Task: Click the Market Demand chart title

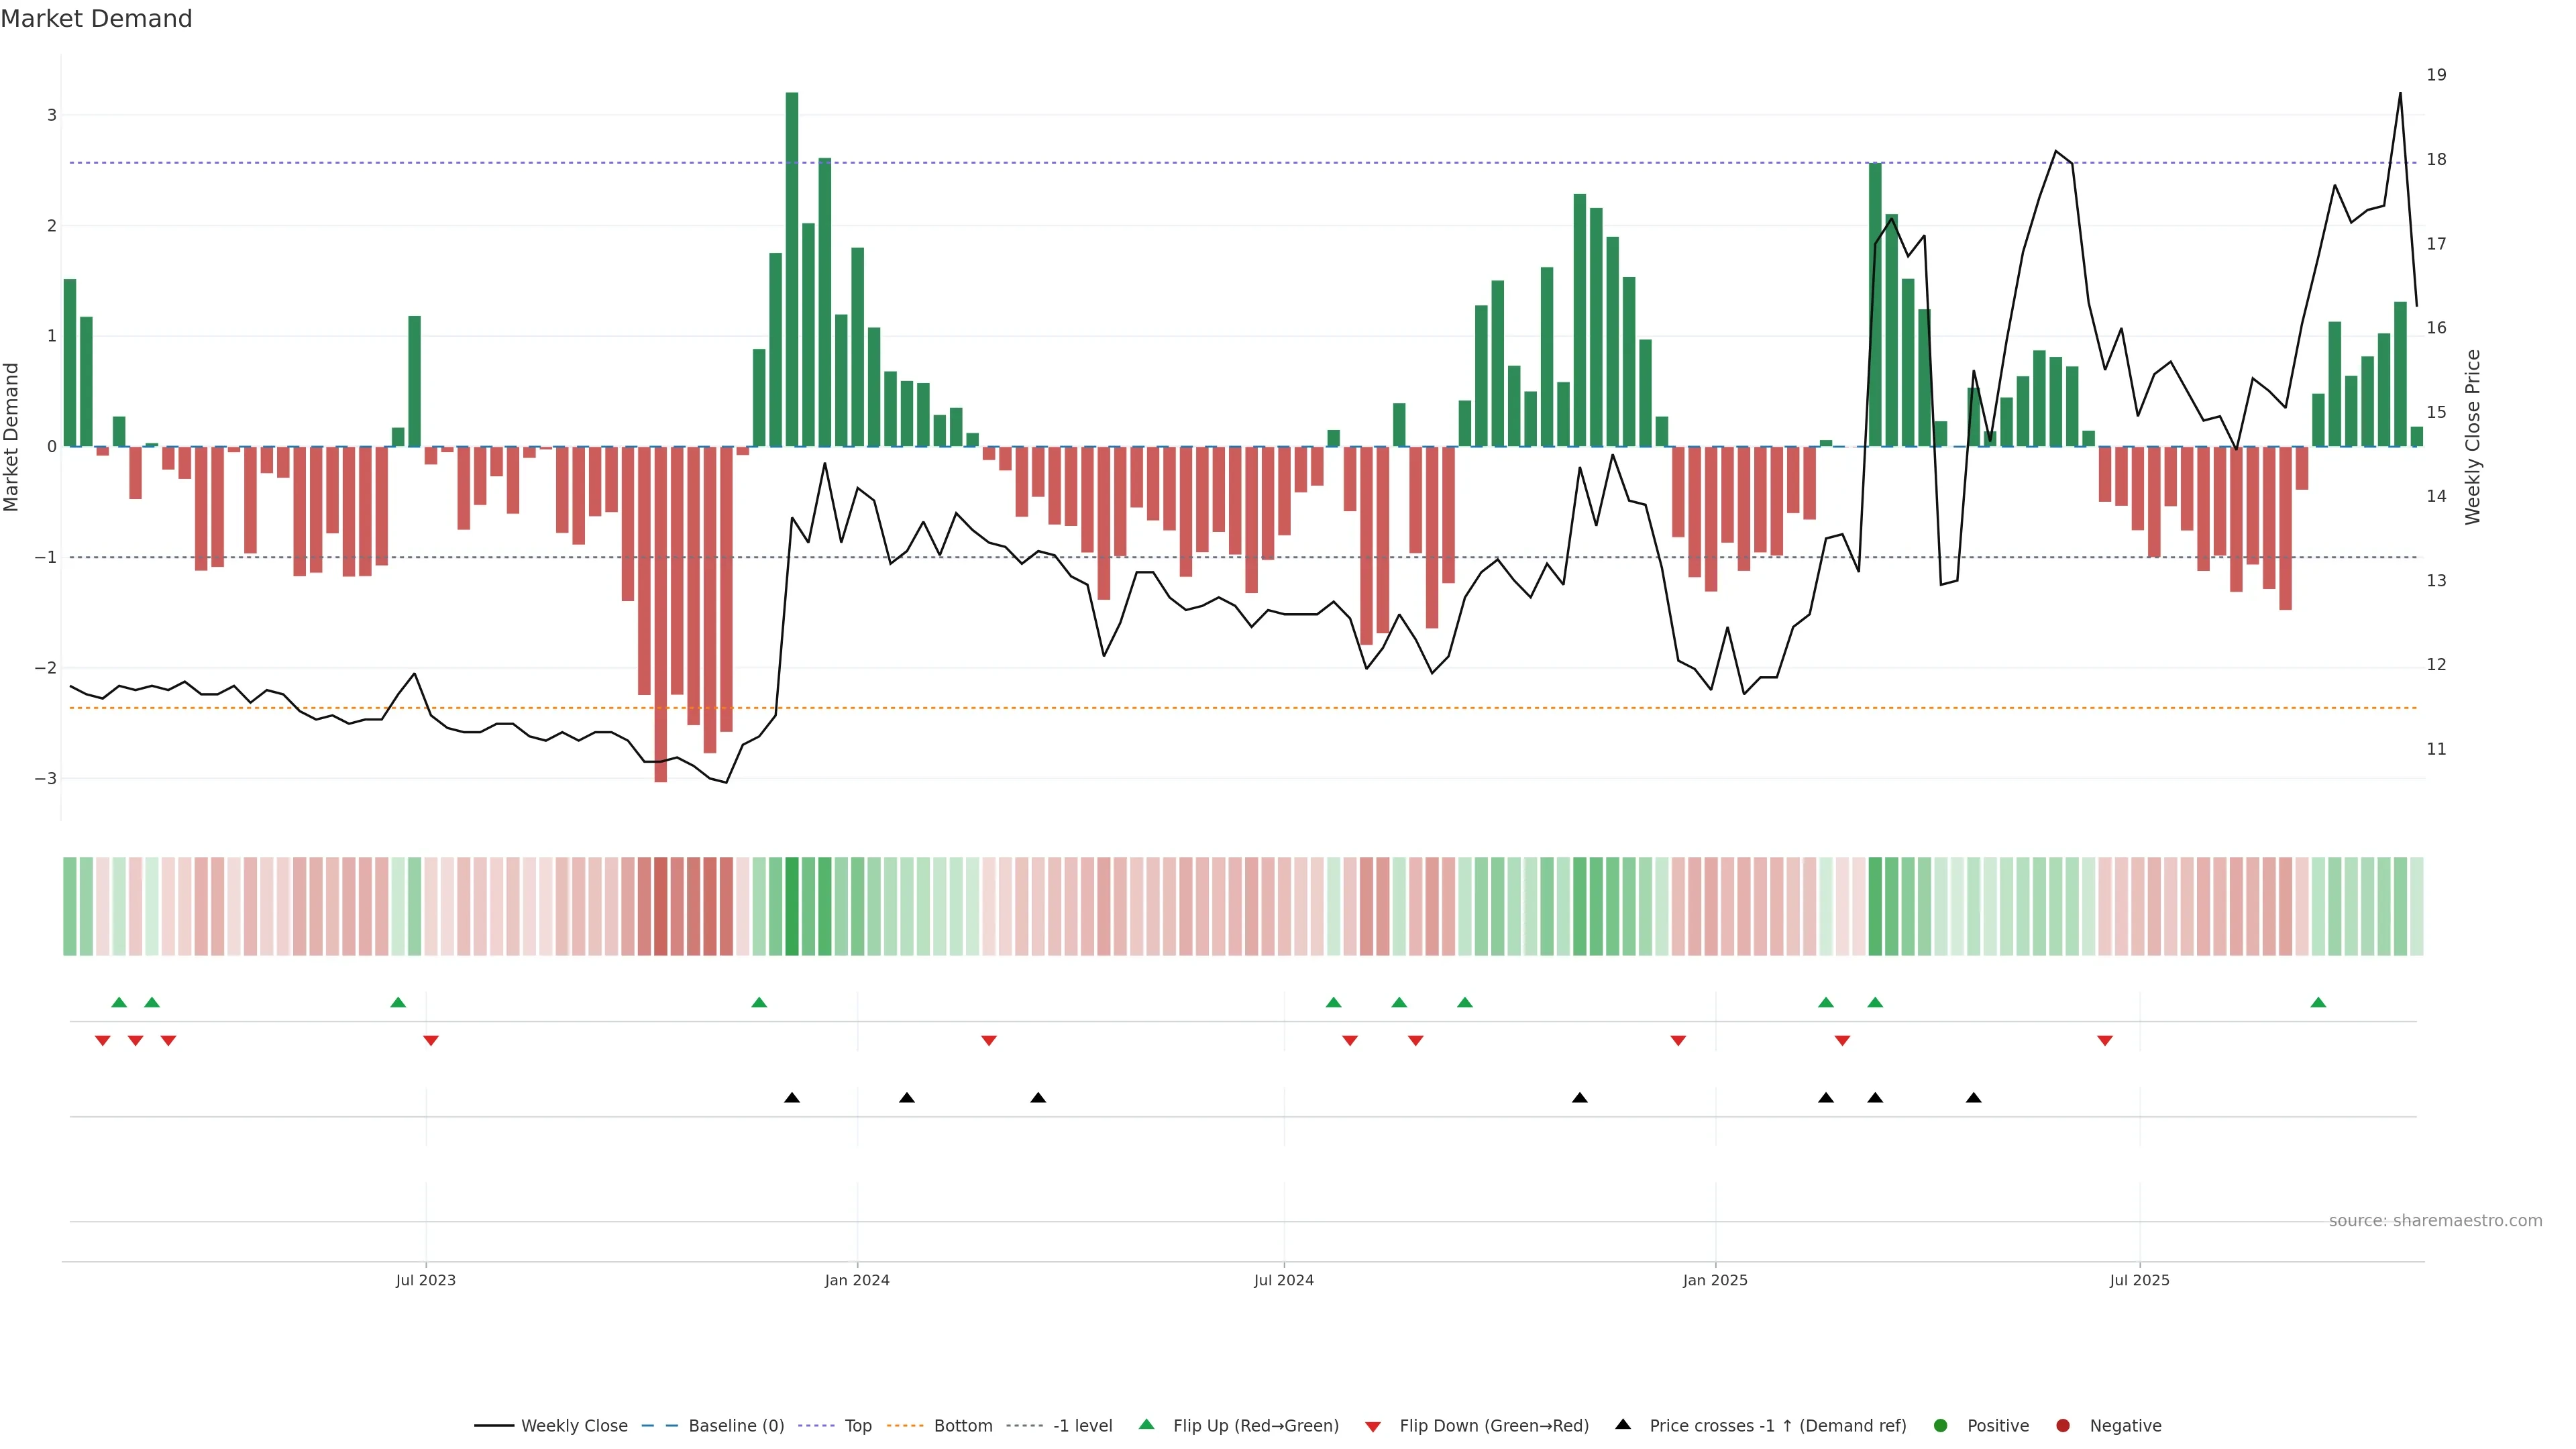Action: [96, 19]
